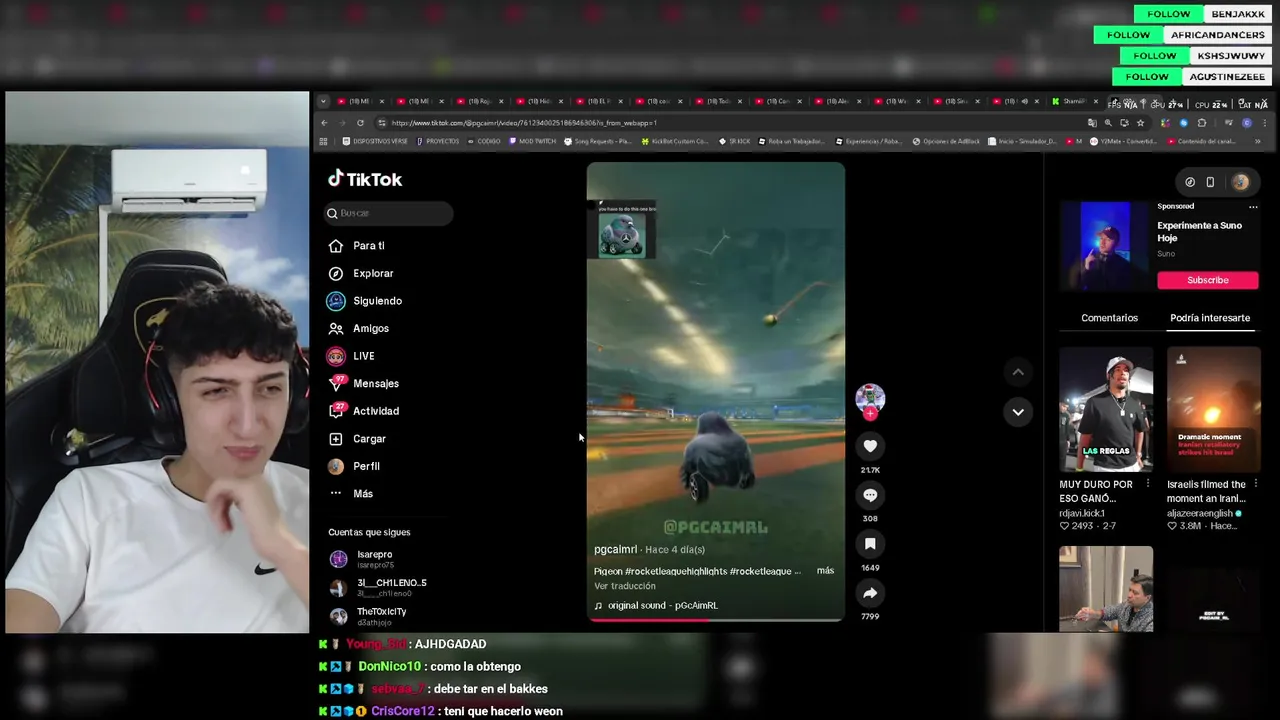The width and height of the screenshot is (1280, 720).
Task: Click Ver traducción link
Action: pyautogui.click(x=625, y=586)
